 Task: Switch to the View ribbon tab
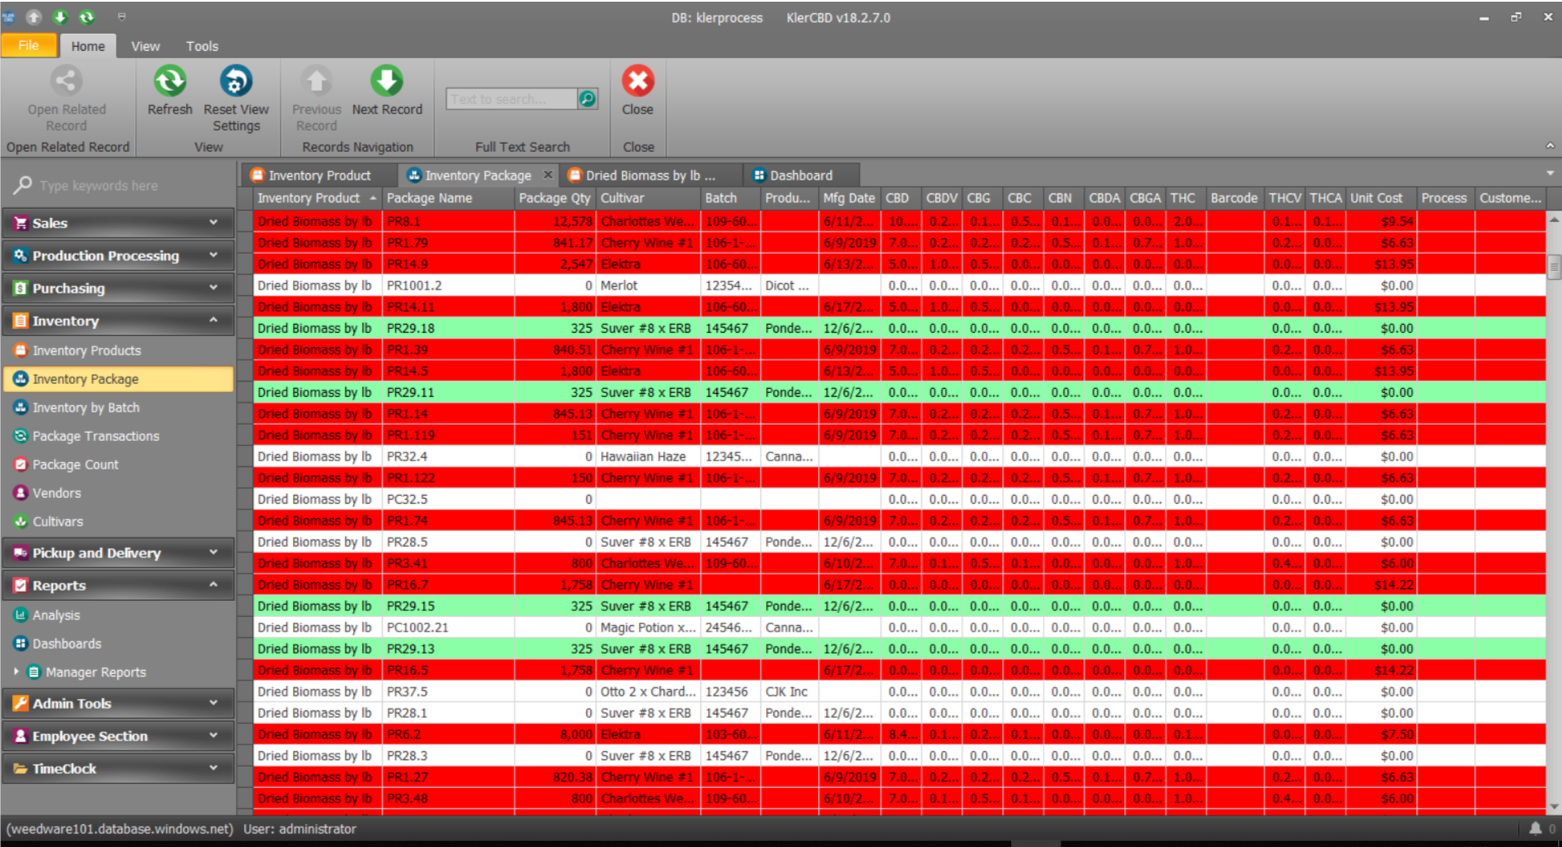(145, 46)
